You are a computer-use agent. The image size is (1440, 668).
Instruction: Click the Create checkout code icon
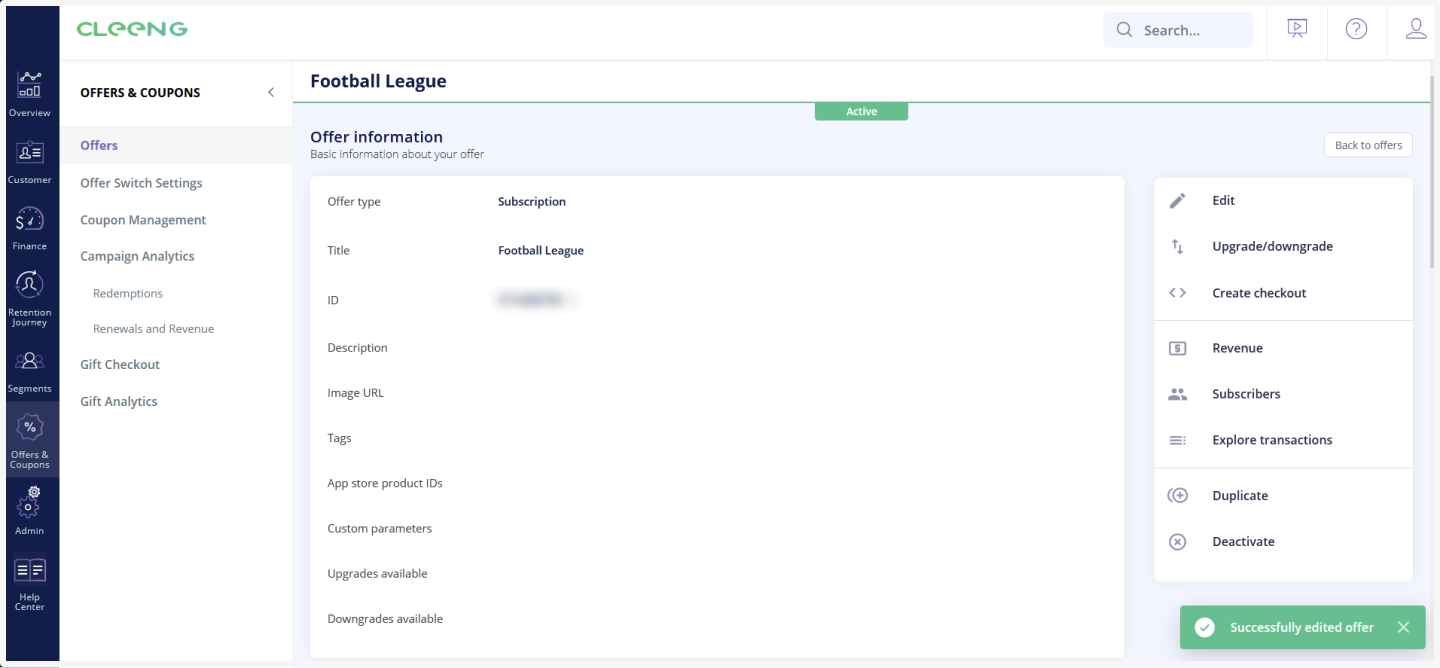[1178, 293]
